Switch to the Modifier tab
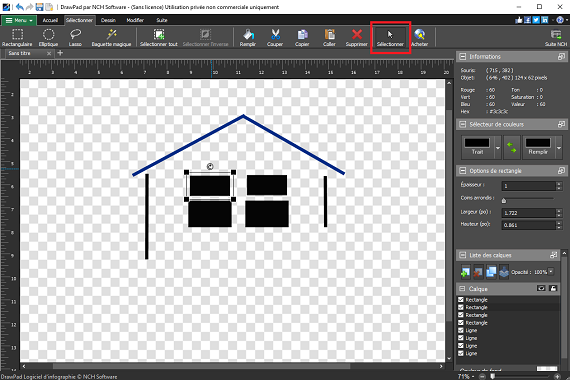This screenshot has width=570, height=380. [135, 20]
